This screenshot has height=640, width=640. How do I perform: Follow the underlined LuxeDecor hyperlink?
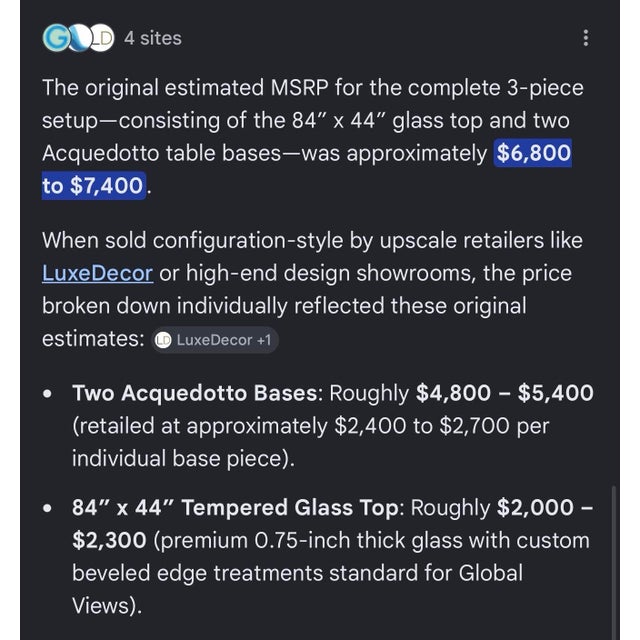tap(98, 273)
